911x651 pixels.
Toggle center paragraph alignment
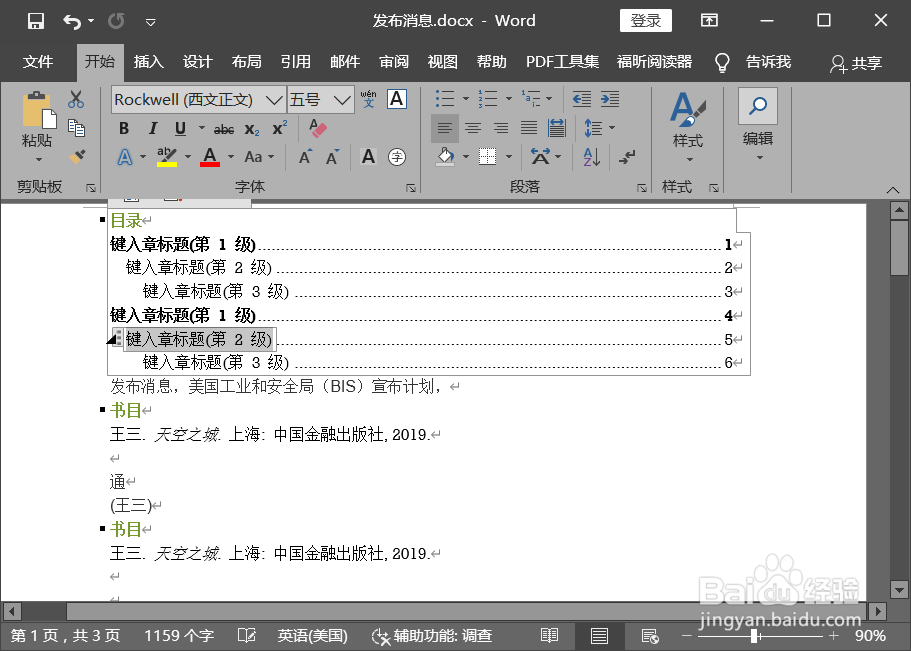point(472,128)
